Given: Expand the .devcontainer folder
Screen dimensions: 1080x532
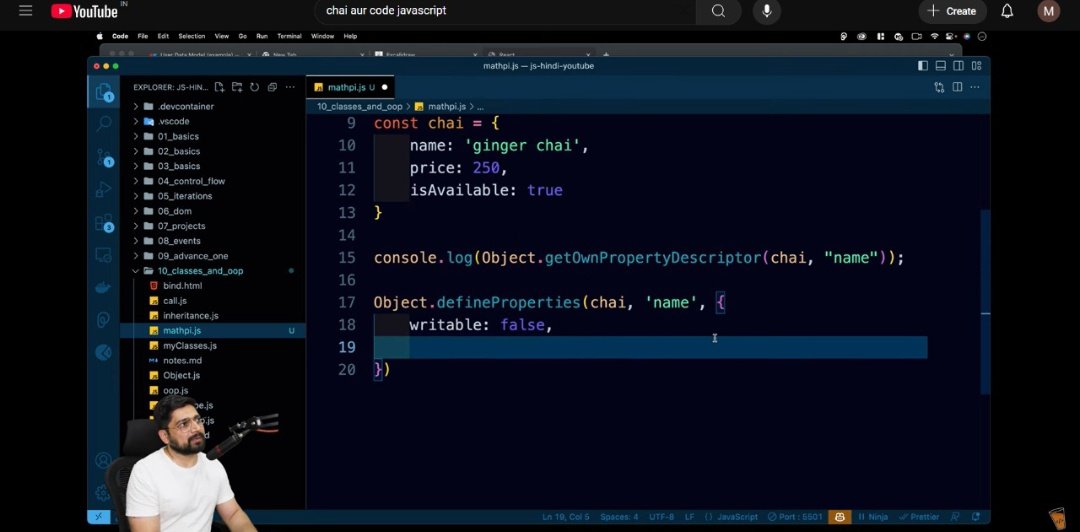Looking at the screenshot, I should tap(212, 106).
